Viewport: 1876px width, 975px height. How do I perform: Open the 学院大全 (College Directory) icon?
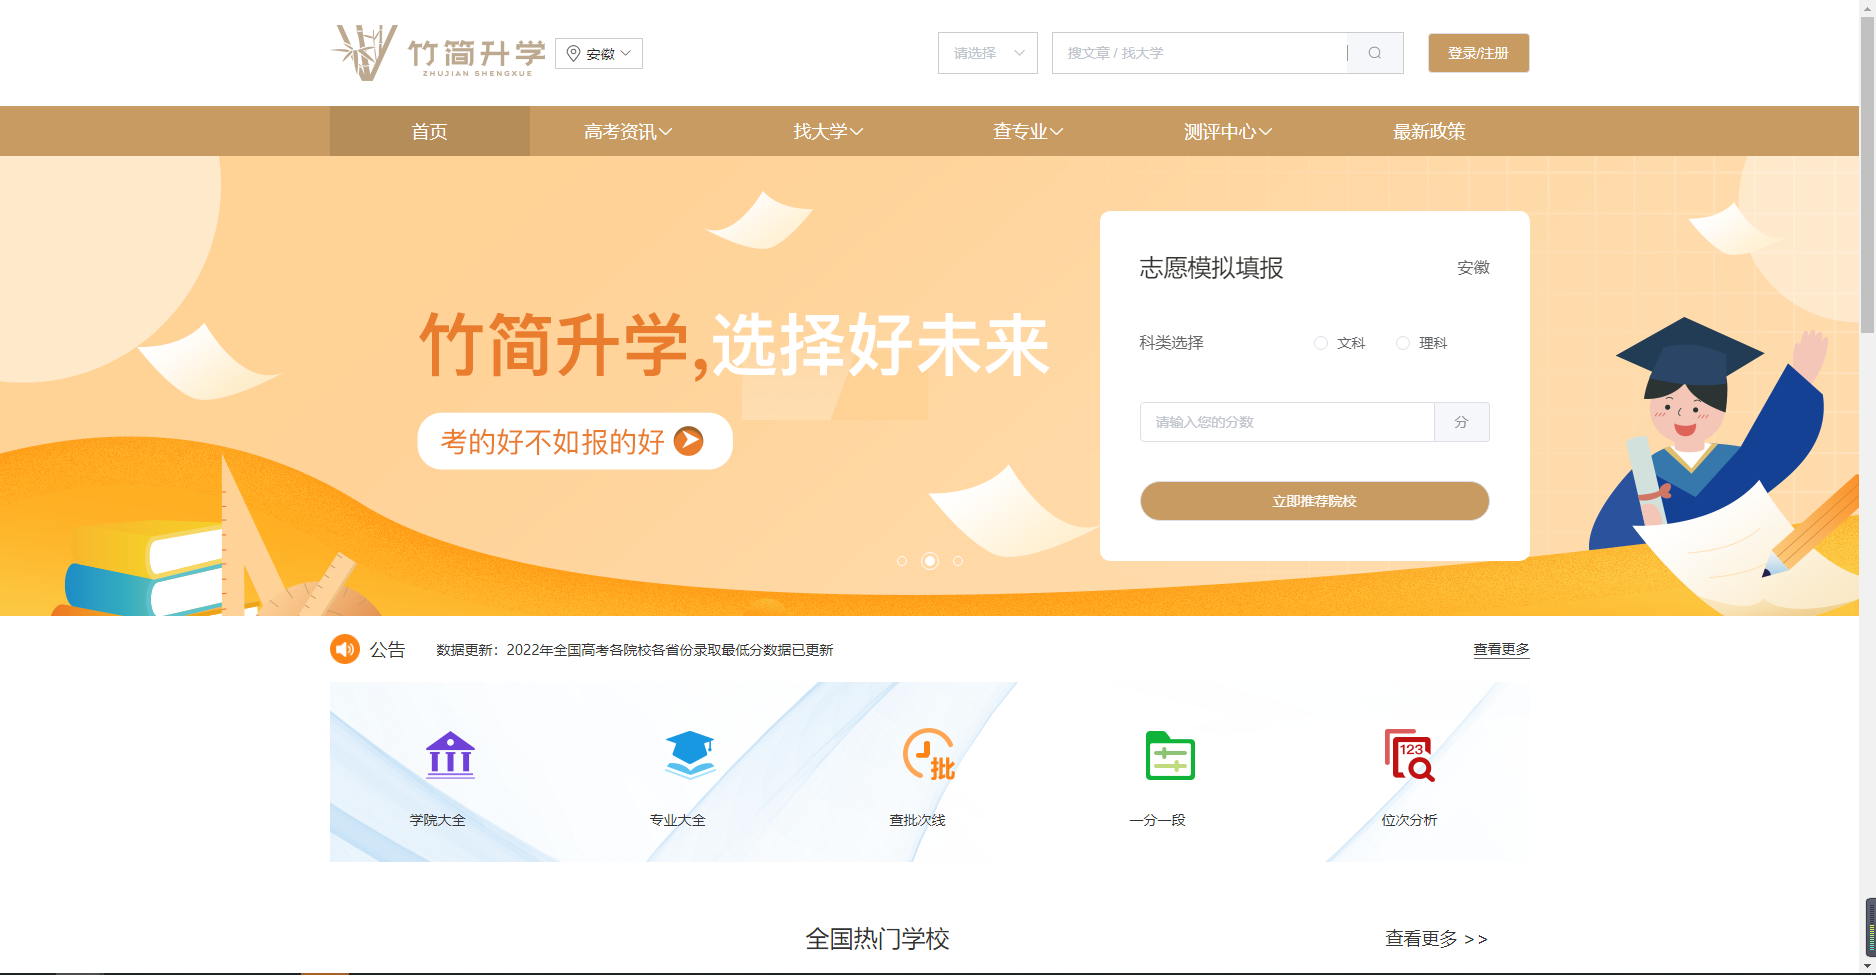450,757
